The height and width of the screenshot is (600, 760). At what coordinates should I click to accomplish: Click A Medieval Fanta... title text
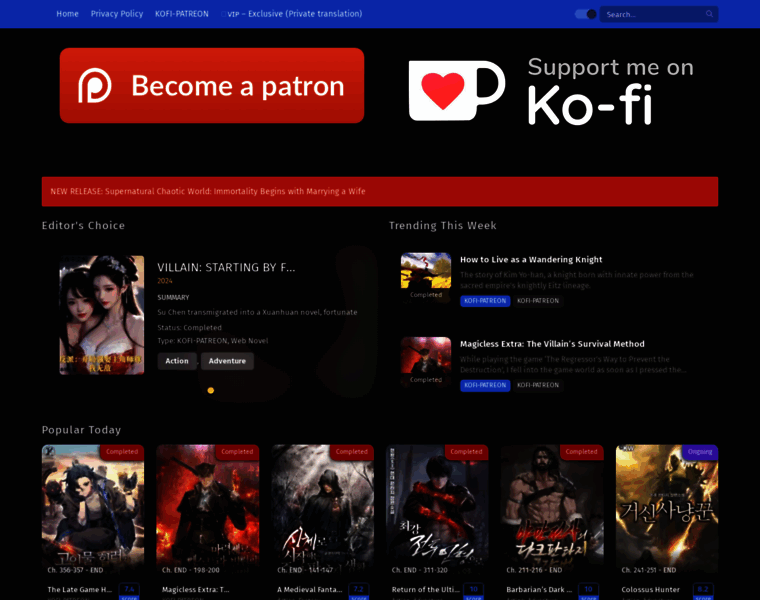click(x=310, y=590)
